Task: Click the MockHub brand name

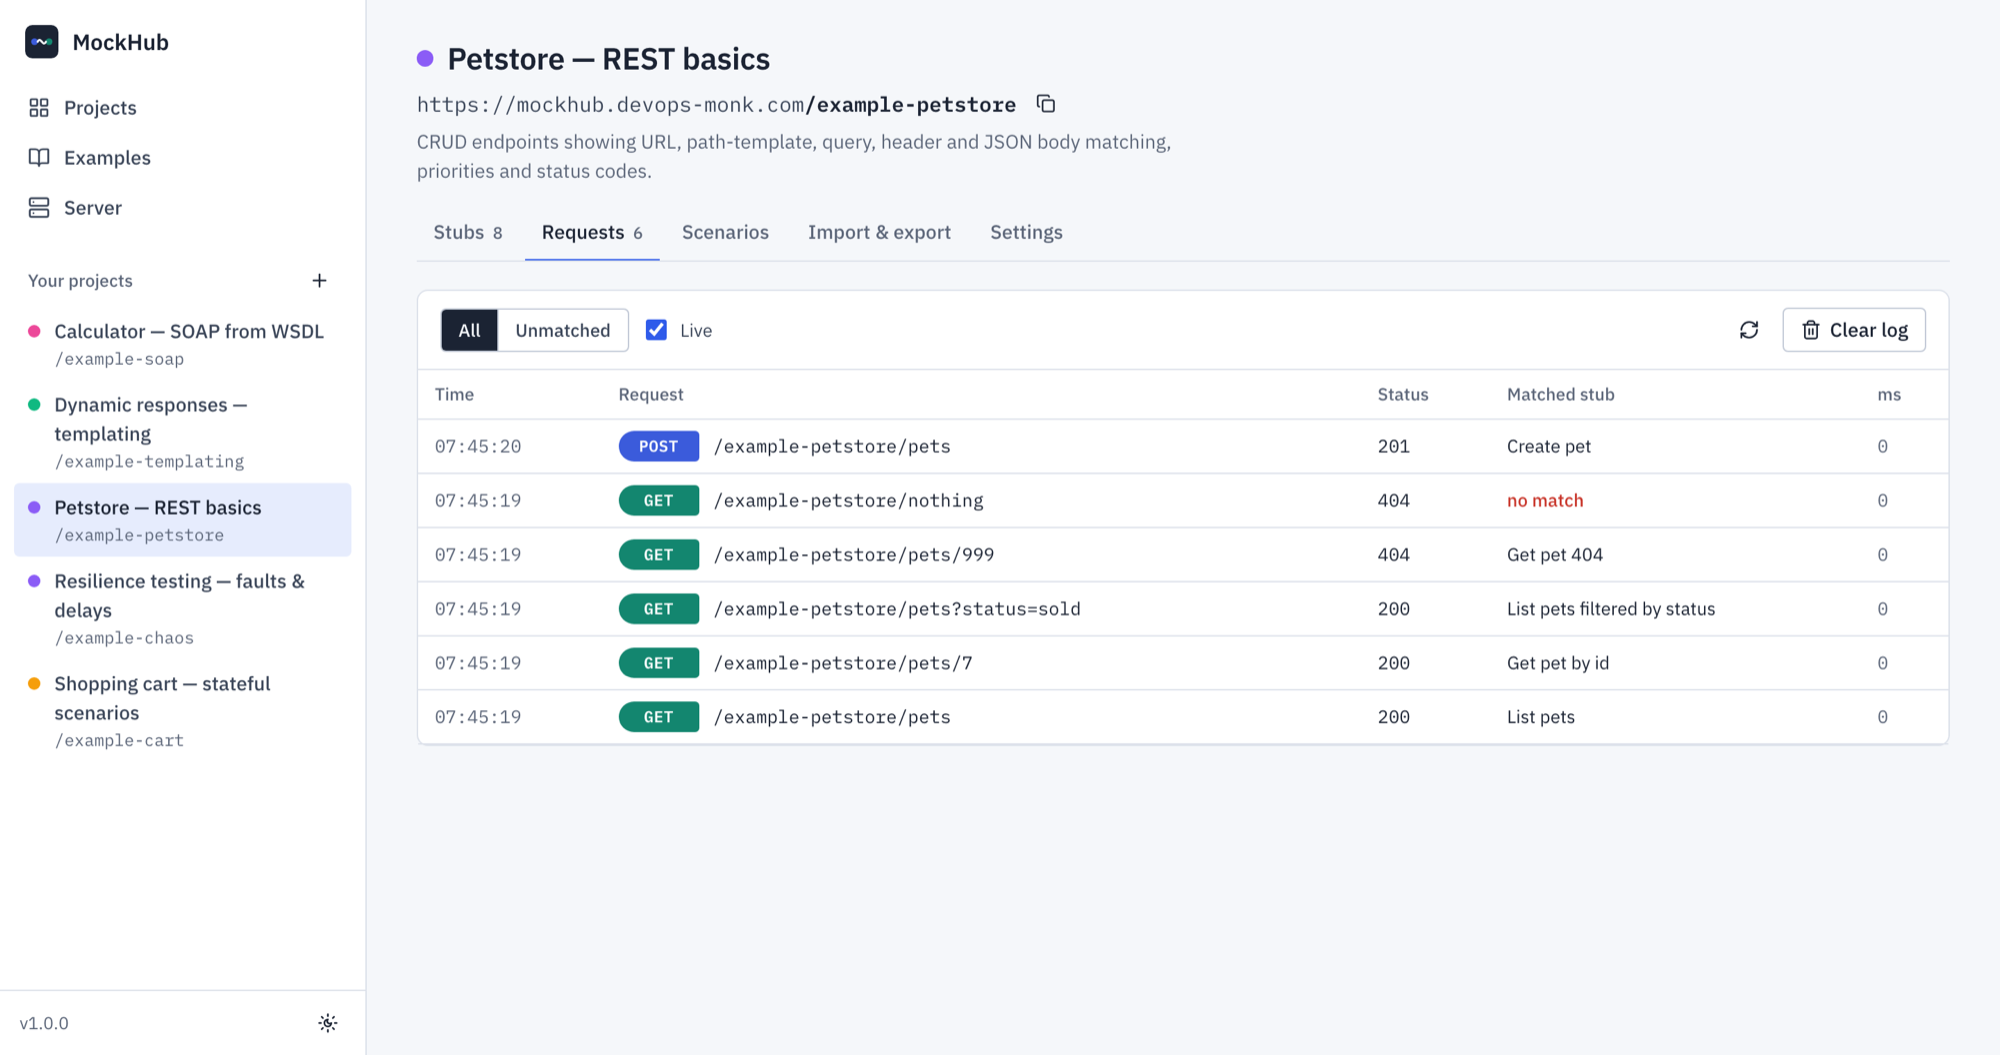Action: pos(120,42)
